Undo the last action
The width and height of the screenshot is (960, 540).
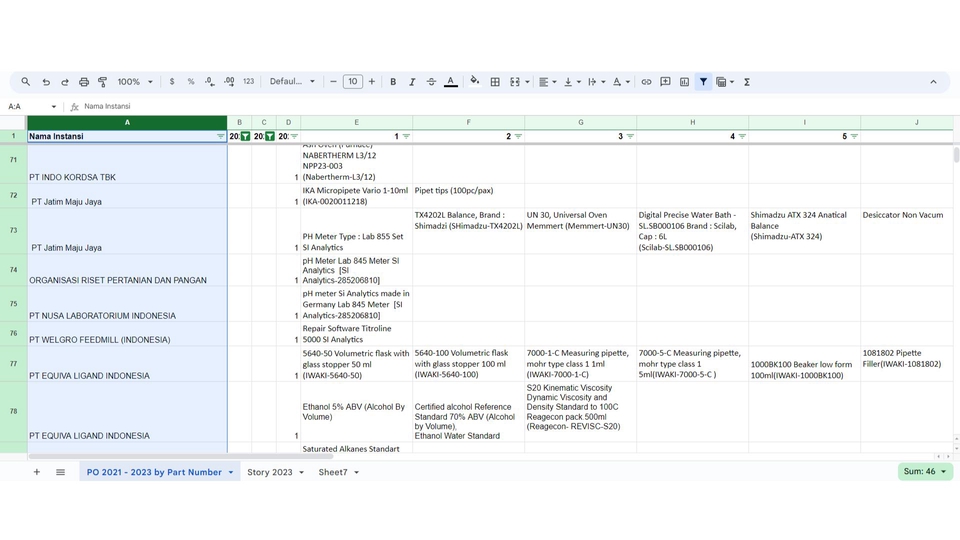(x=46, y=81)
